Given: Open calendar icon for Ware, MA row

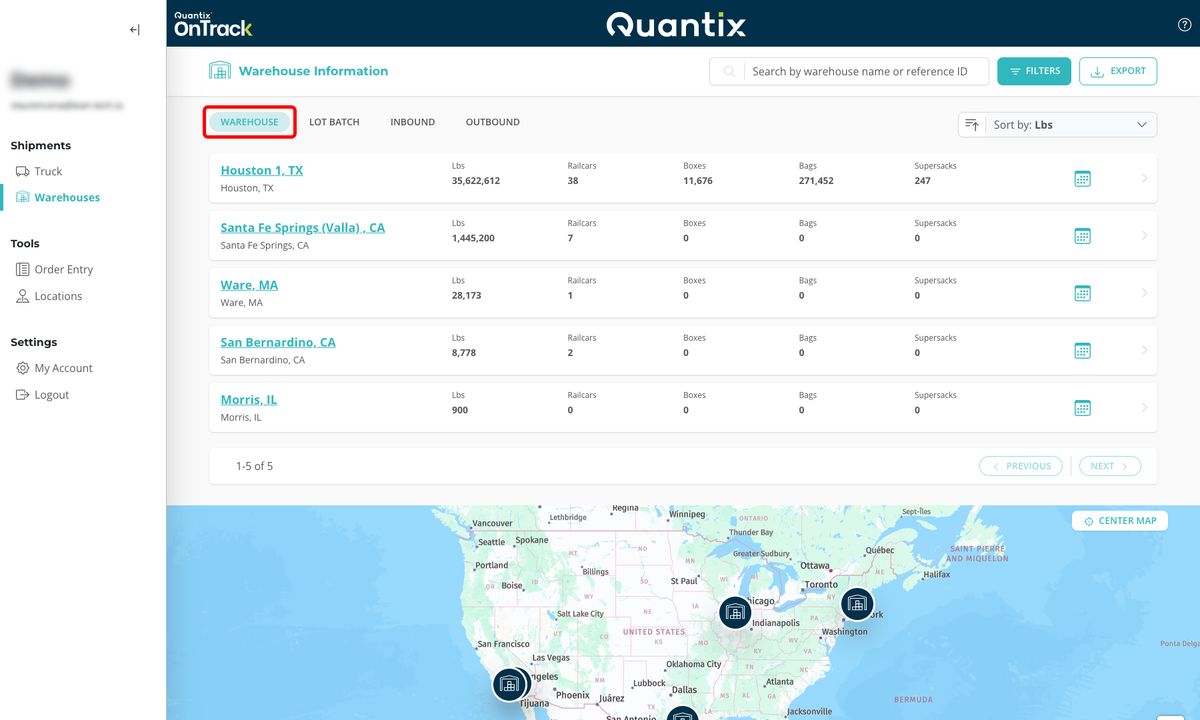Looking at the screenshot, I should point(1082,293).
